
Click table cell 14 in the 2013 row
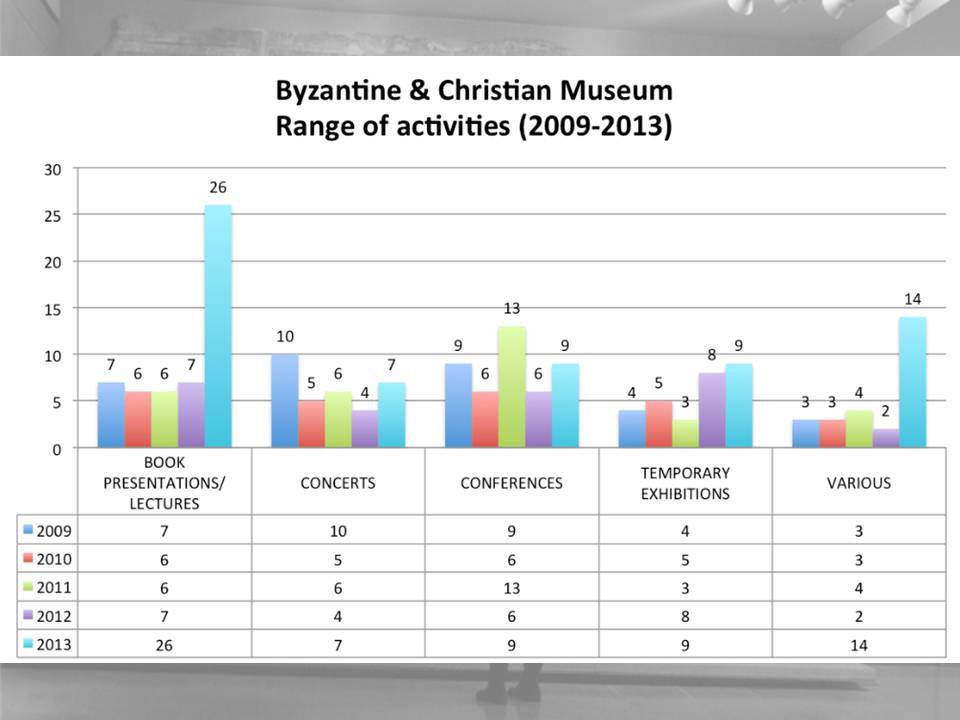coord(858,645)
